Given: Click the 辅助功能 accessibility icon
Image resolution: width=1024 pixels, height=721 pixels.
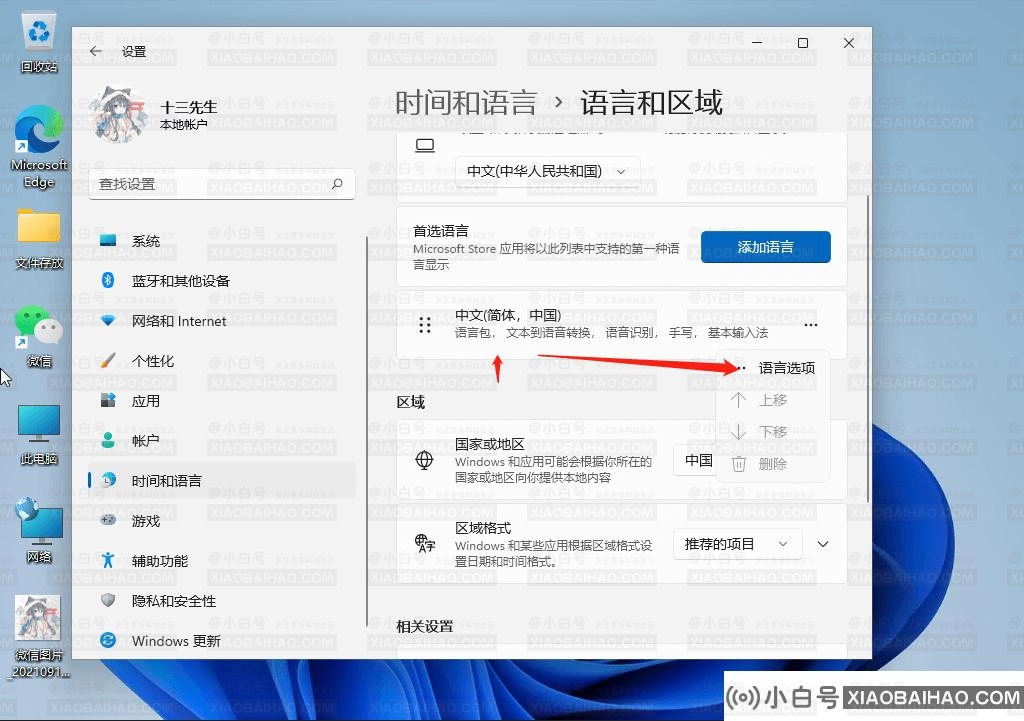Looking at the screenshot, I should click(108, 560).
